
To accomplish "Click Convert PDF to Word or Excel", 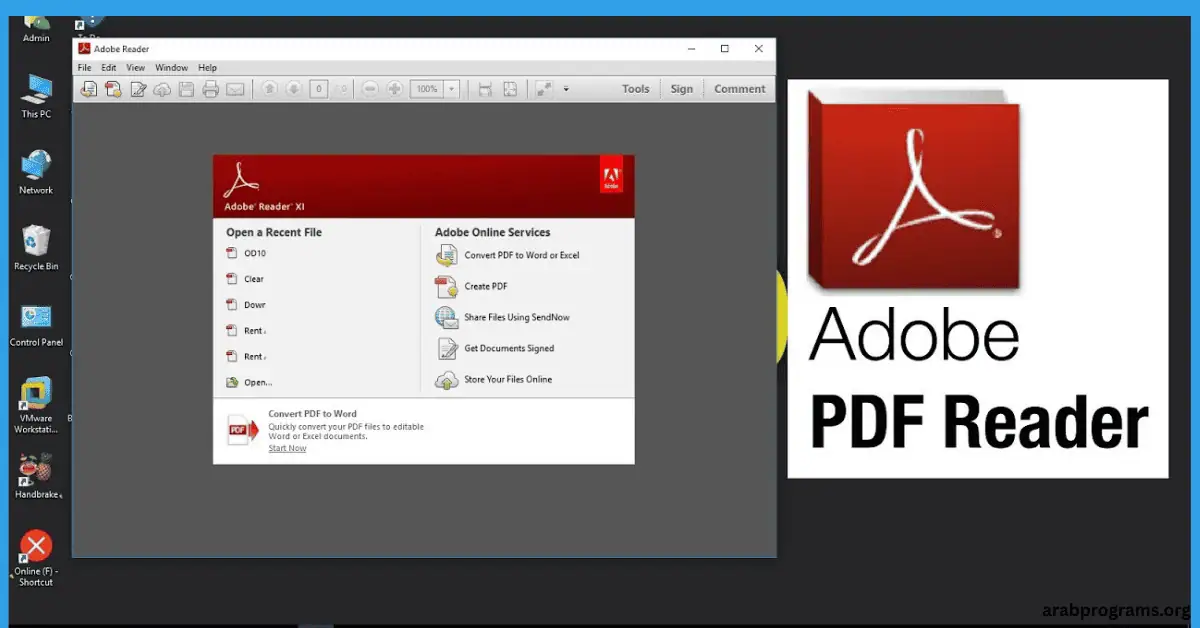I will [x=522, y=255].
